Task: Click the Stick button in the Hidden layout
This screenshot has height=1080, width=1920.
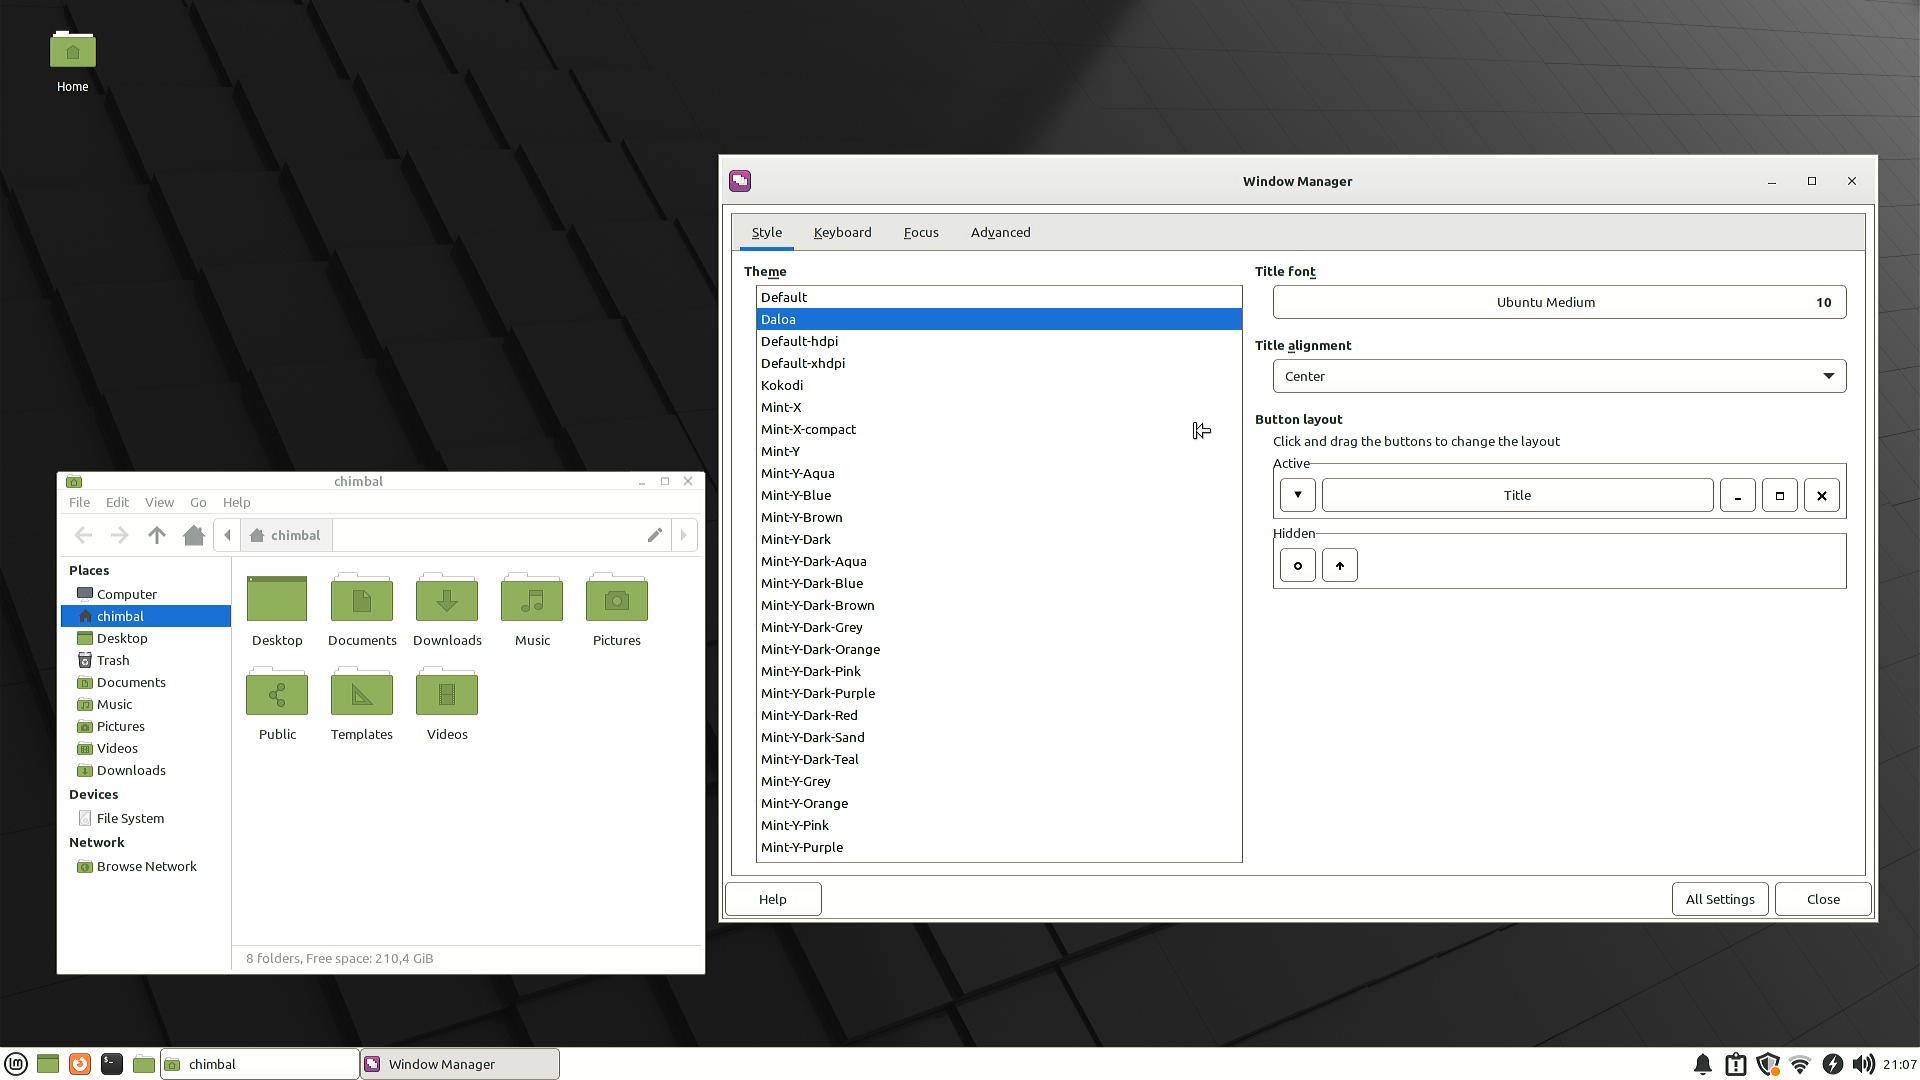Action: point(1297,565)
